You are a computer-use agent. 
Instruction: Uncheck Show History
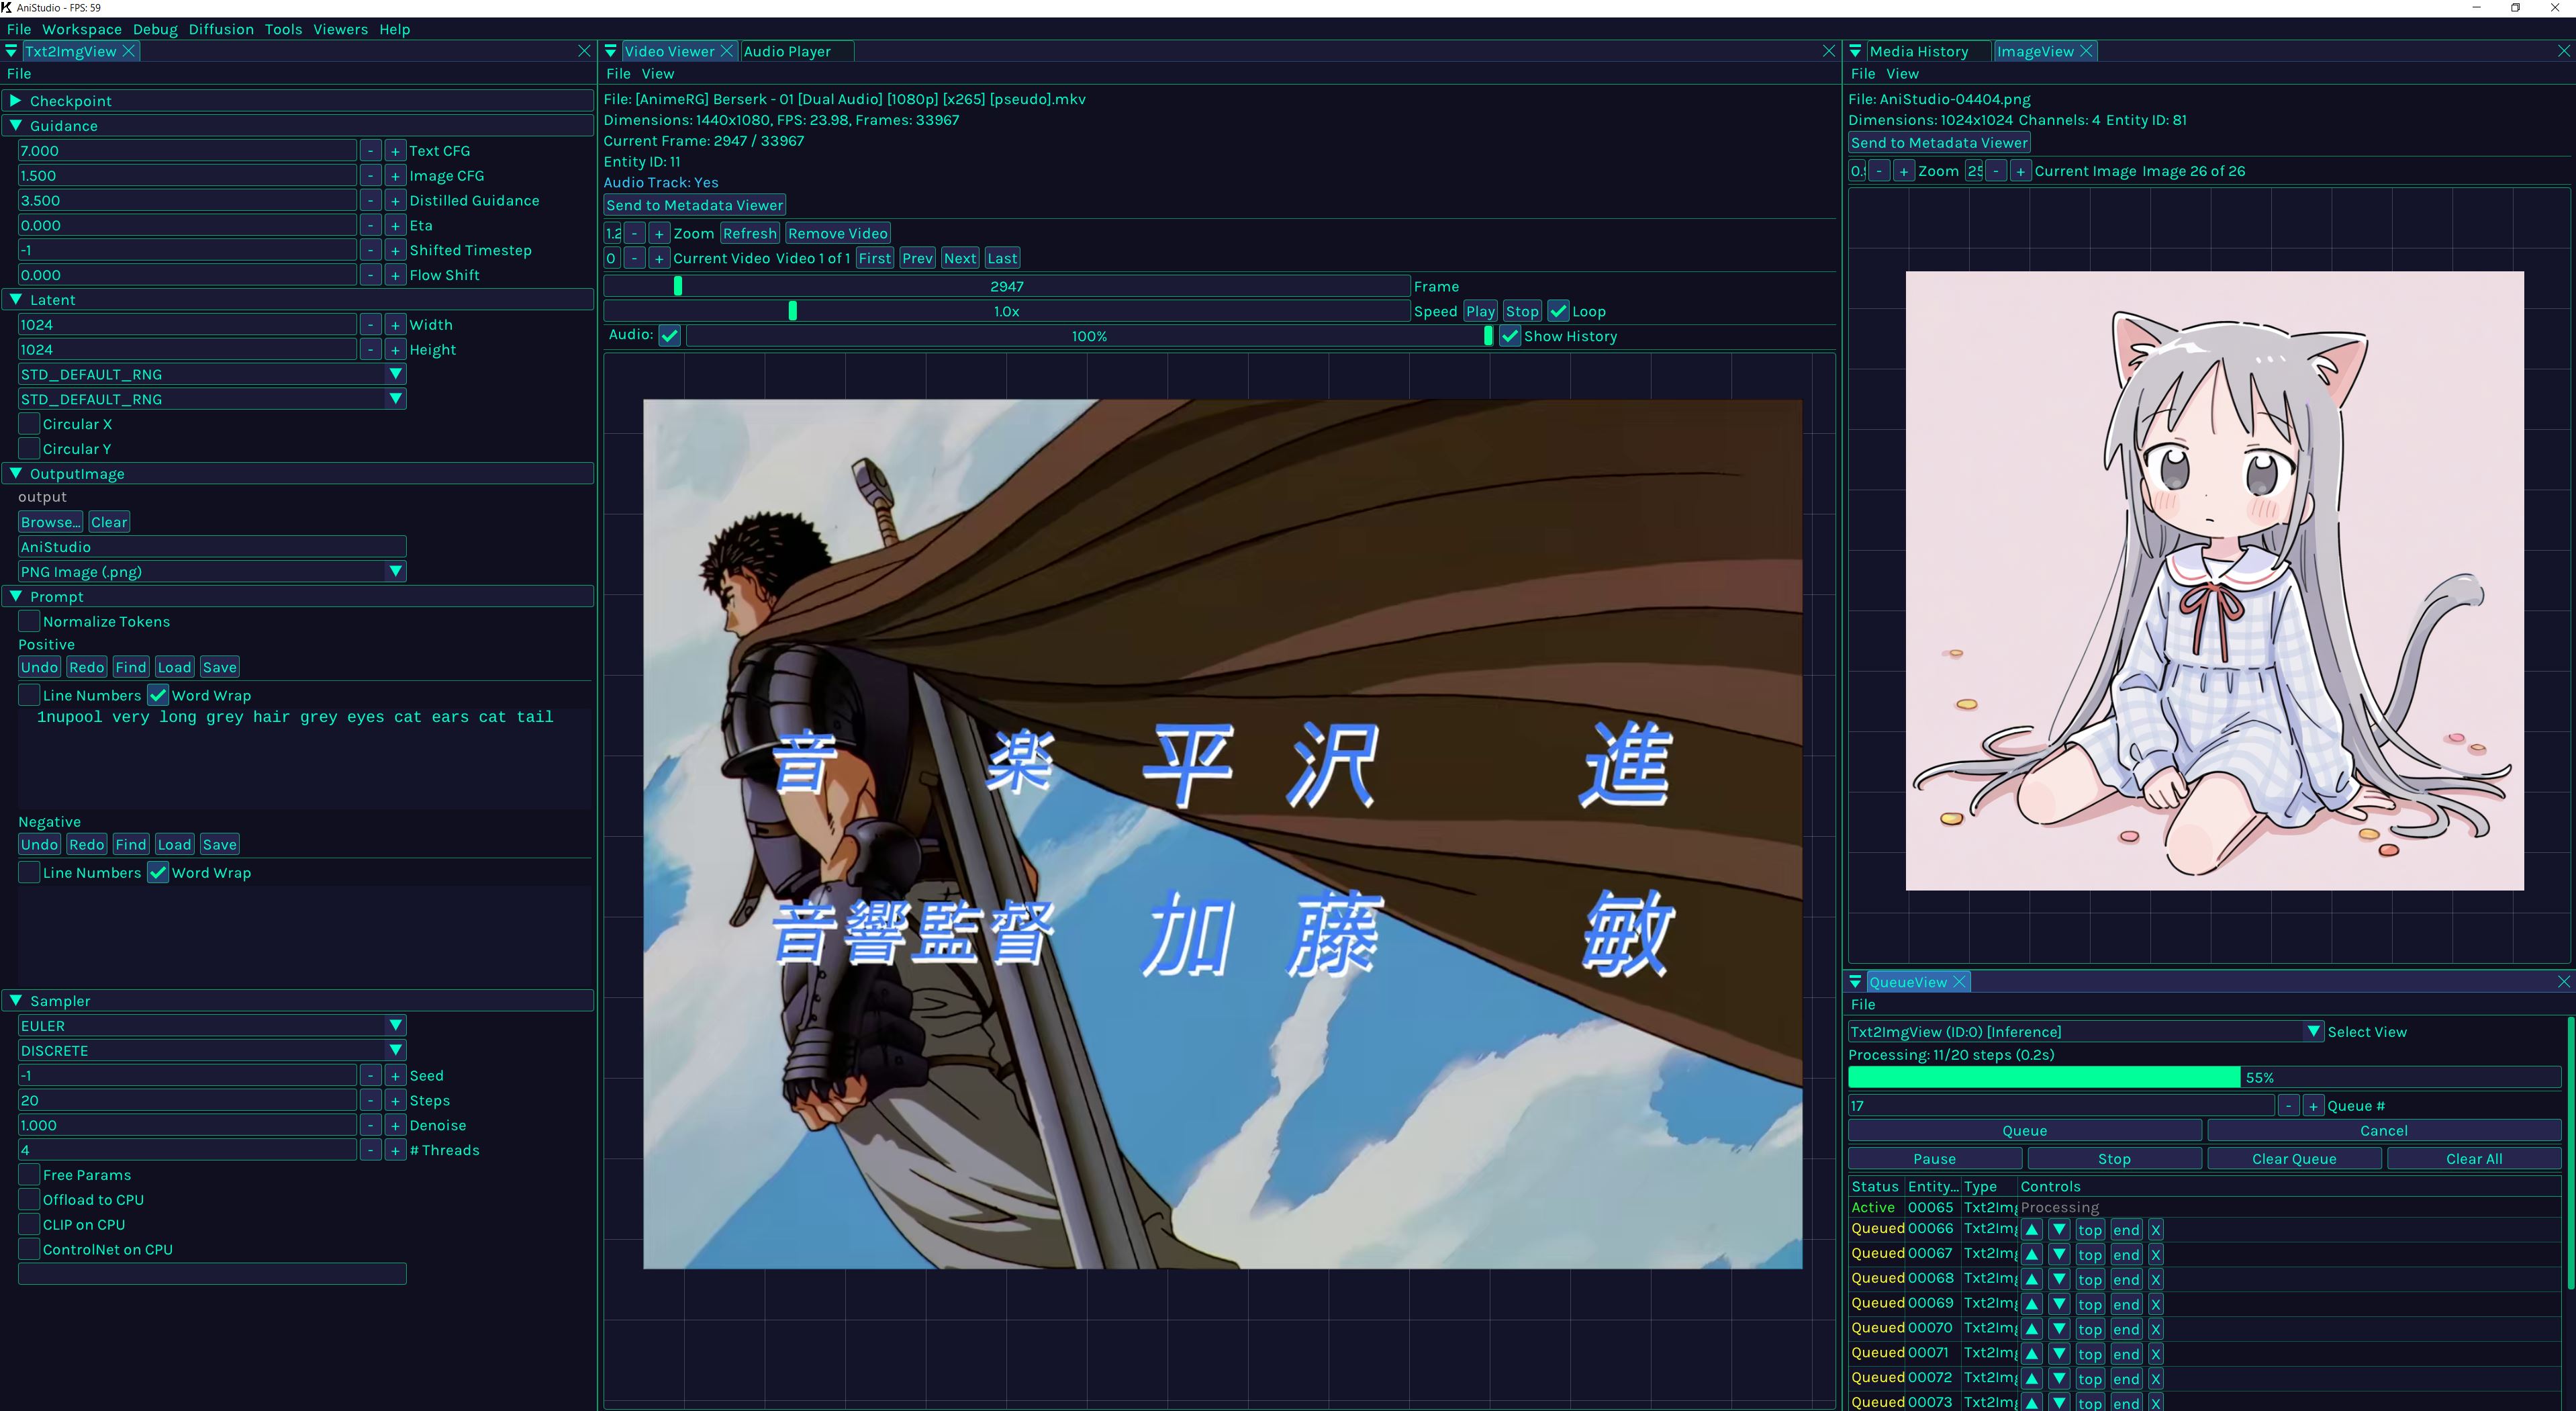1510,336
